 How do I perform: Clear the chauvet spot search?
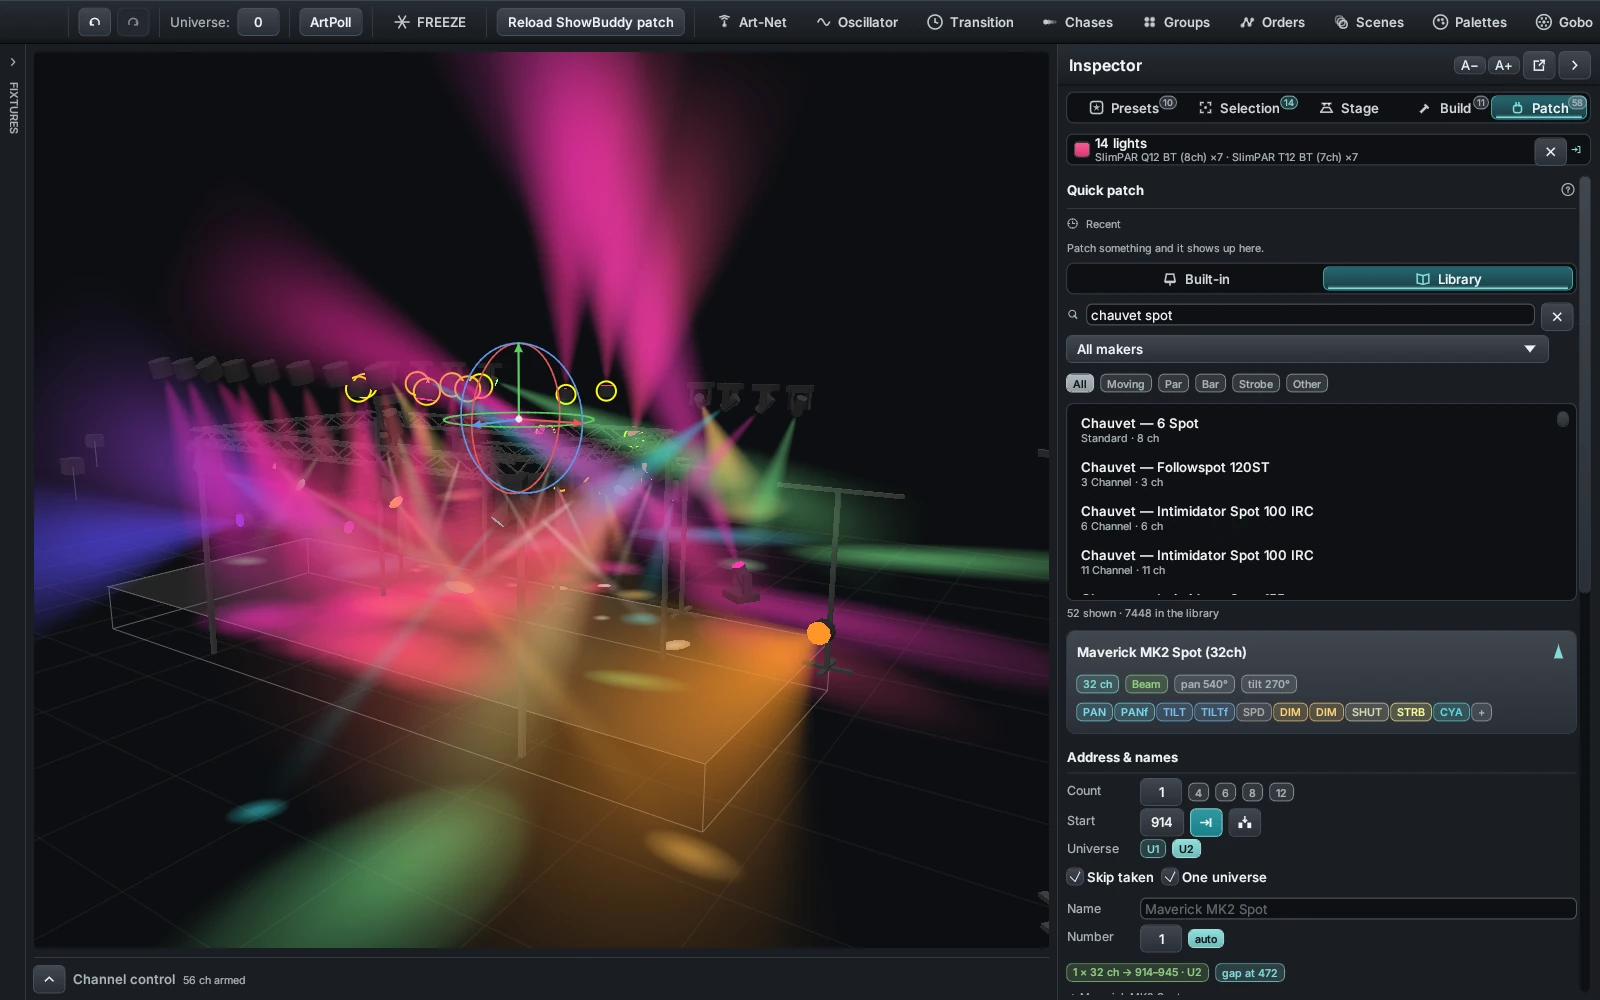[x=1557, y=316]
